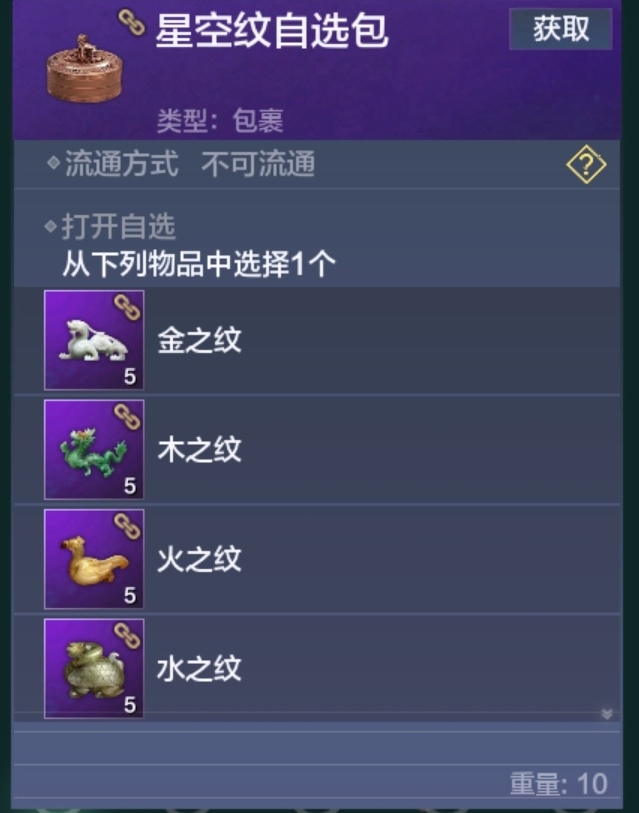Click the copper box item icon in the header

(x=85, y=68)
